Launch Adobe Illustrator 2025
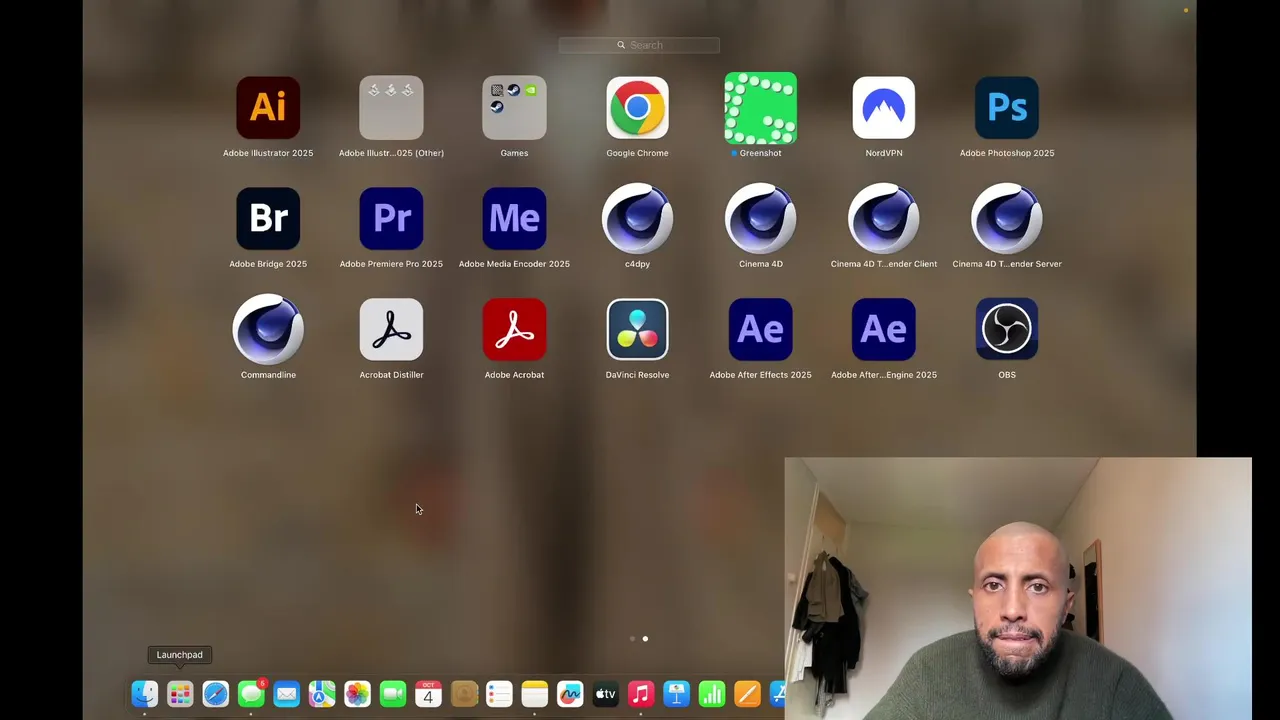Screen dimensions: 1280x720 click(x=268, y=107)
